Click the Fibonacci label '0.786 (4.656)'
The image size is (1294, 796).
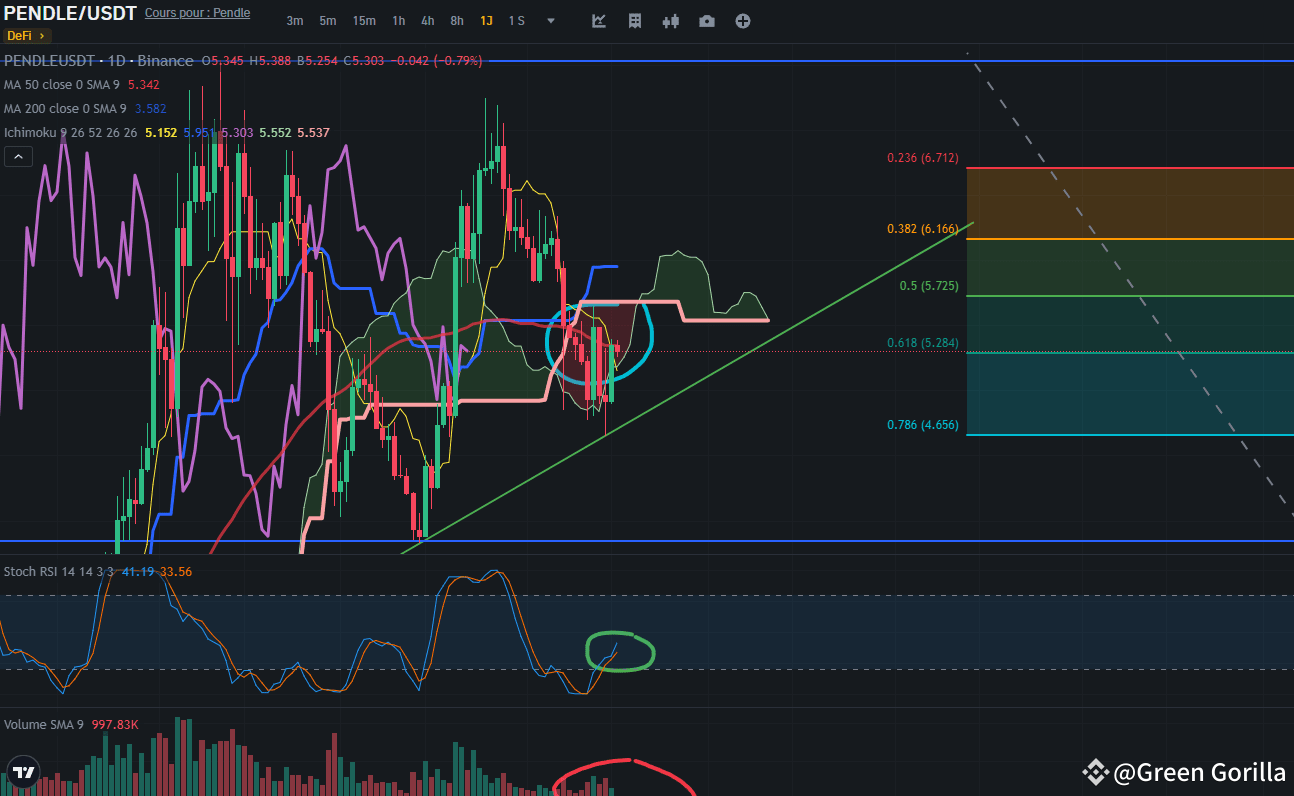point(922,425)
